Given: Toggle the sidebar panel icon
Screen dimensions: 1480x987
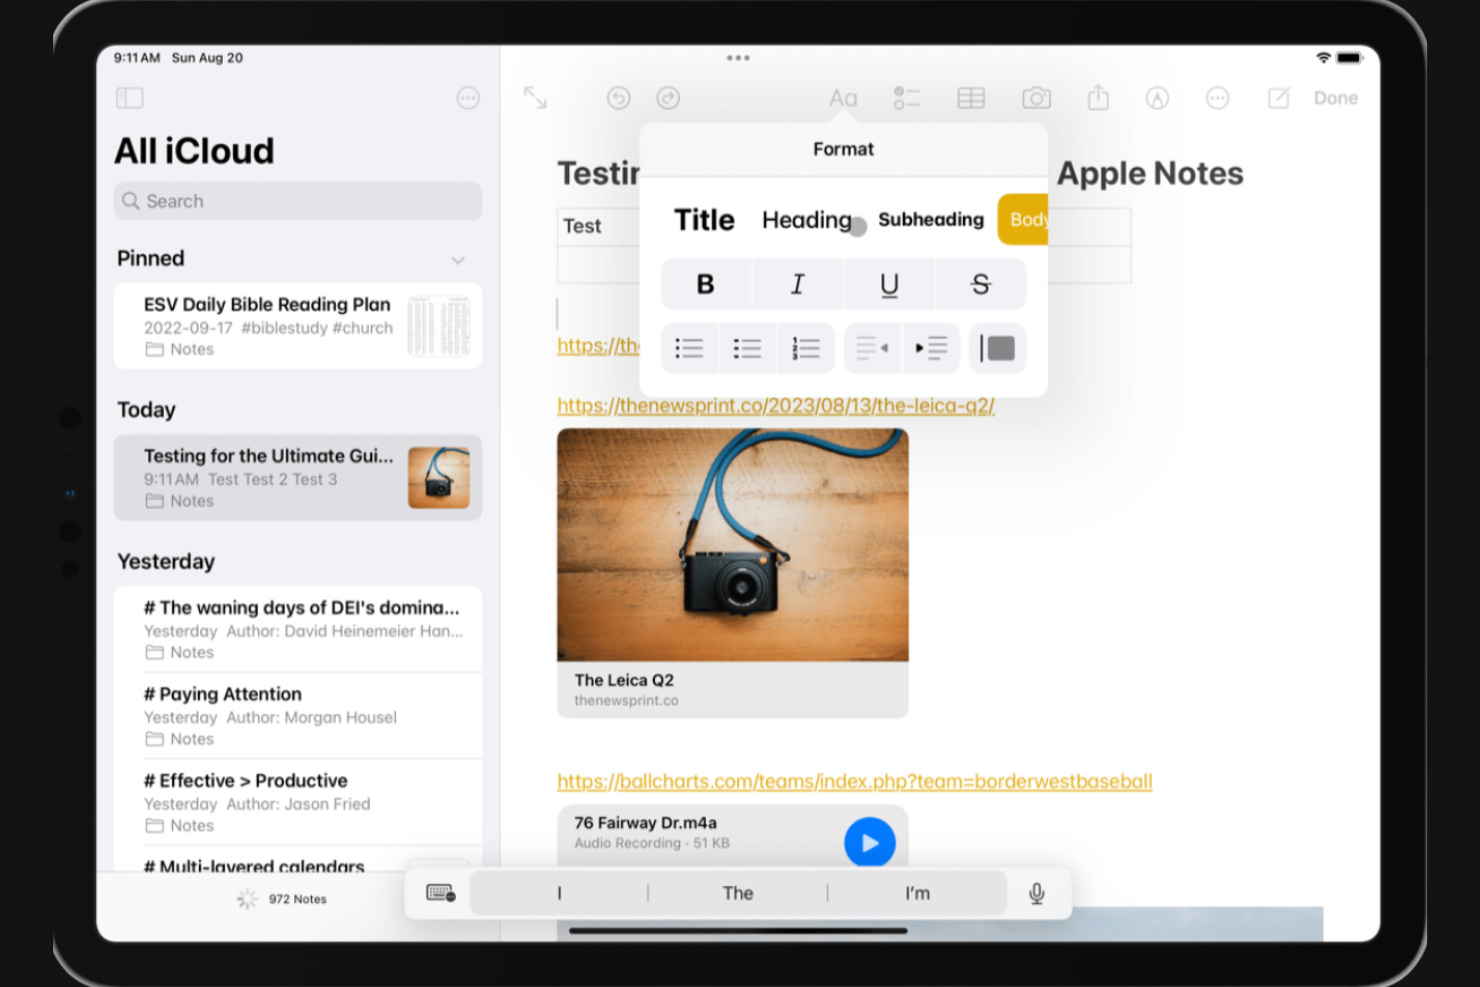Looking at the screenshot, I should [130, 98].
